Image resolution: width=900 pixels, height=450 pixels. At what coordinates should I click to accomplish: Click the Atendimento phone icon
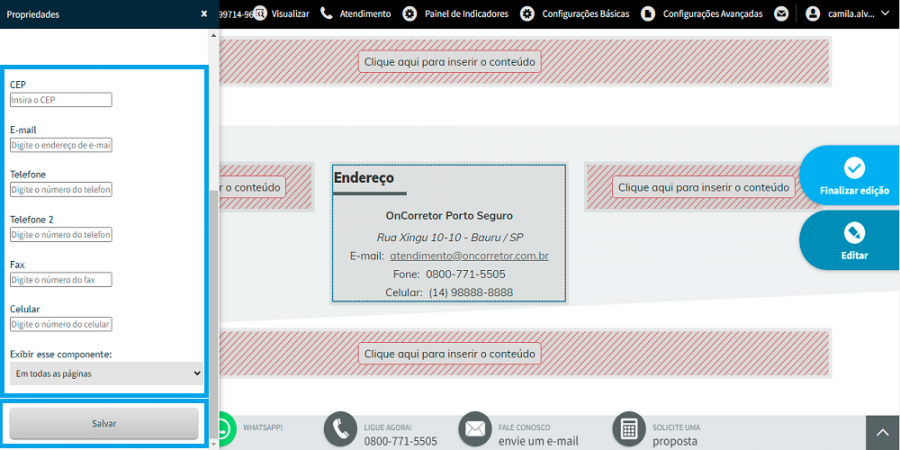pos(327,14)
